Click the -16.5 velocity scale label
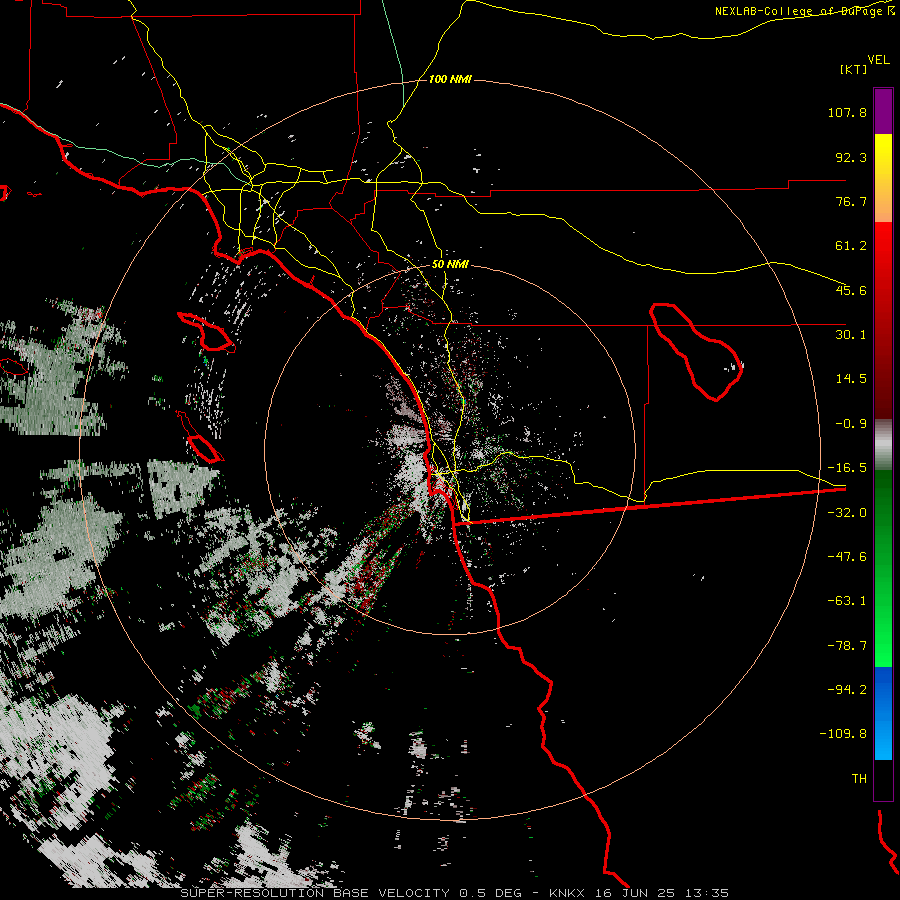 pyautogui.click(x=847, y=468)
